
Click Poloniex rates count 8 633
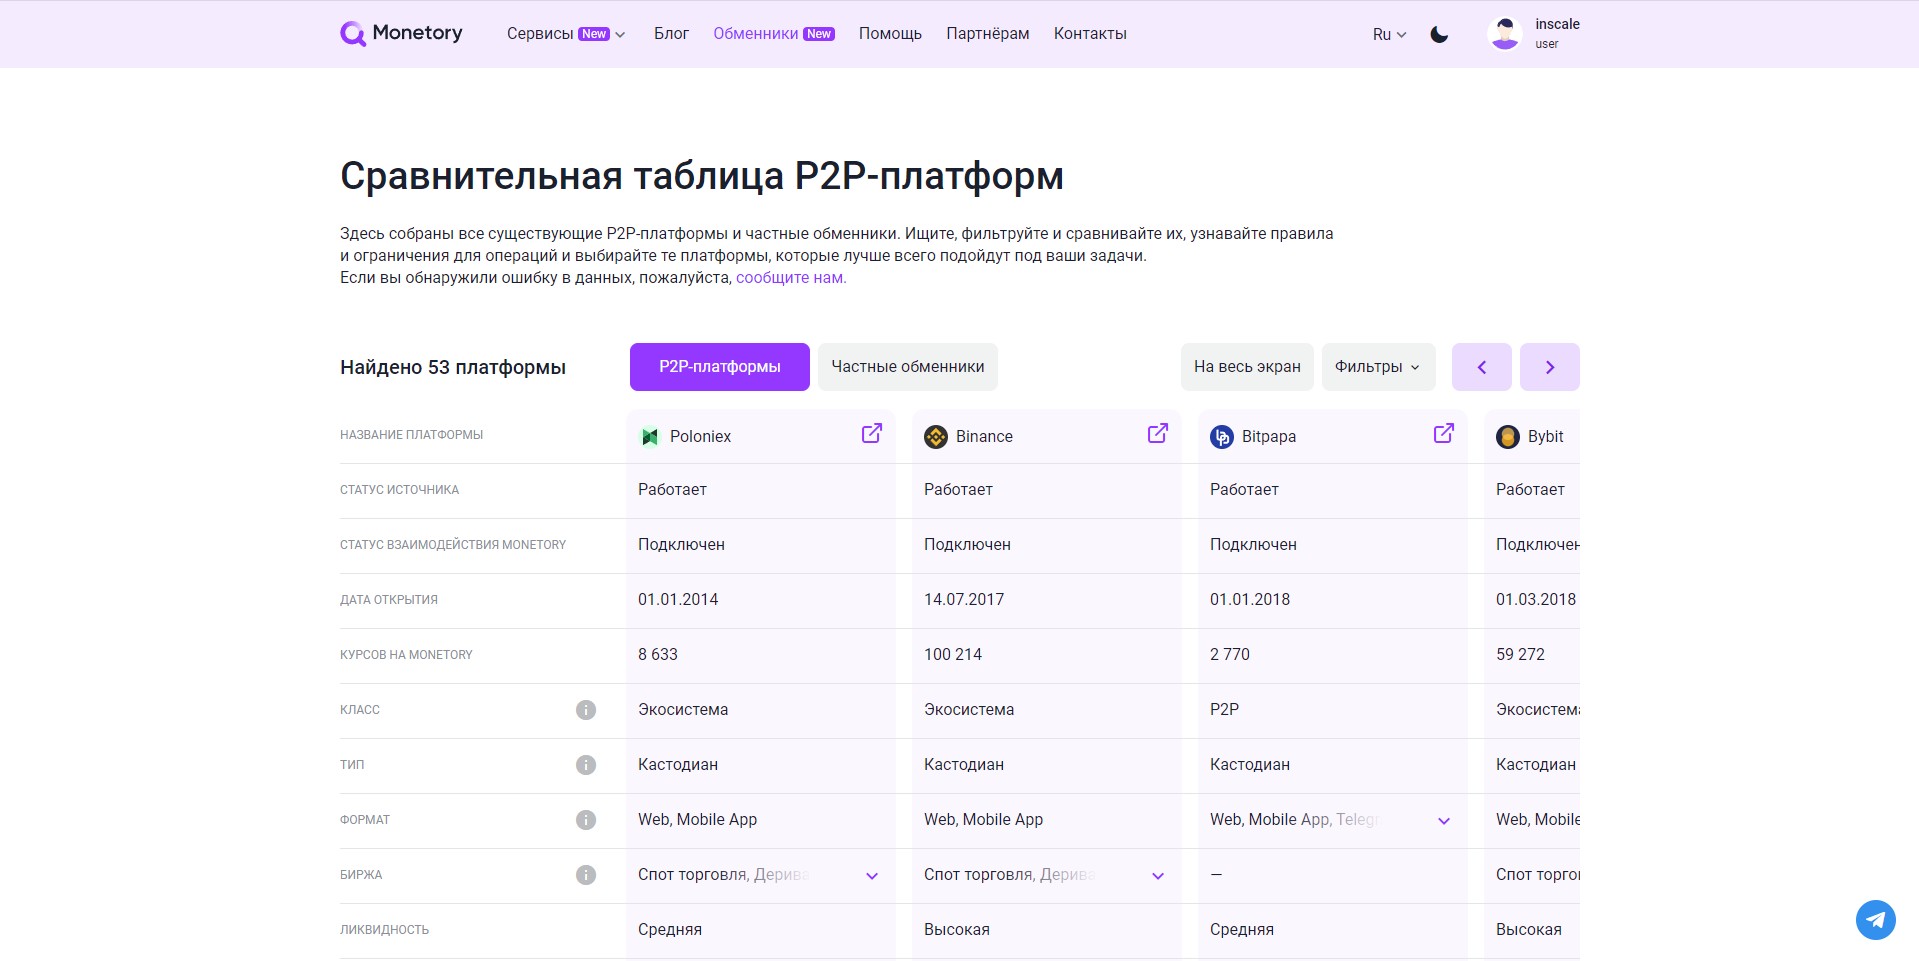pos(658,655)
